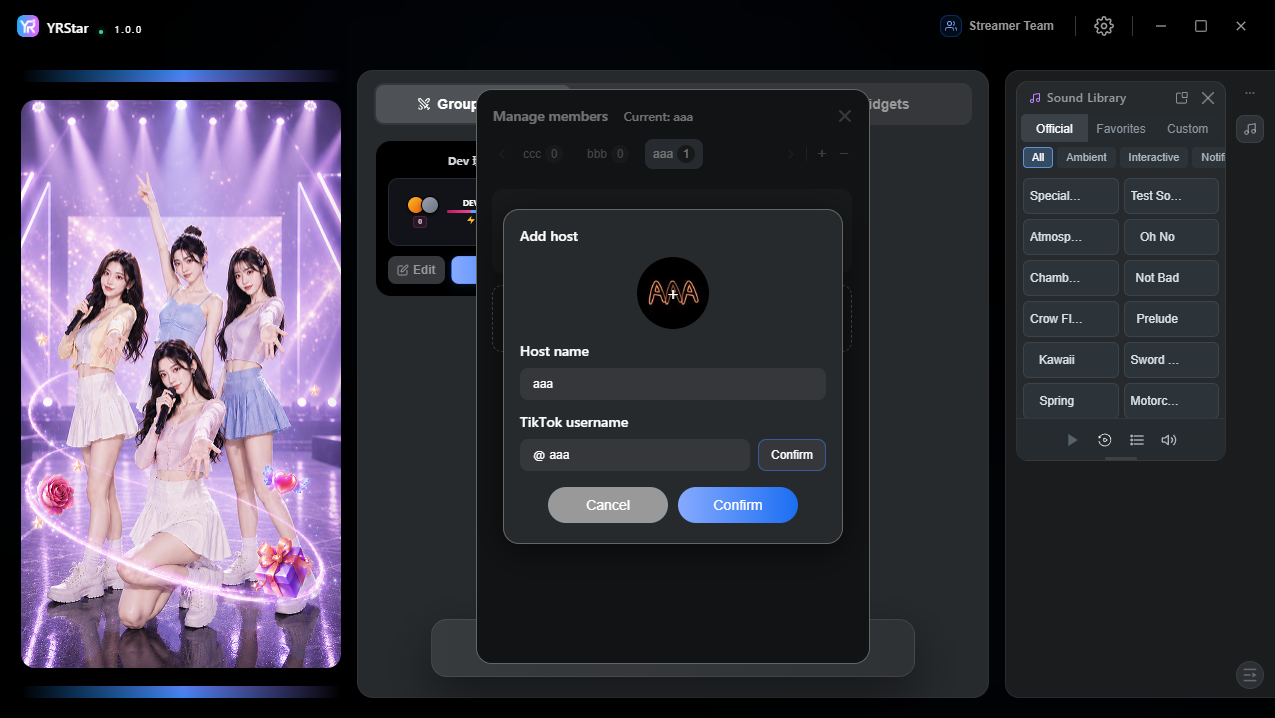The image size is (1275, 718).
Task: Click the play icon in Sound Library
Action: click(x=1072, y=440)
